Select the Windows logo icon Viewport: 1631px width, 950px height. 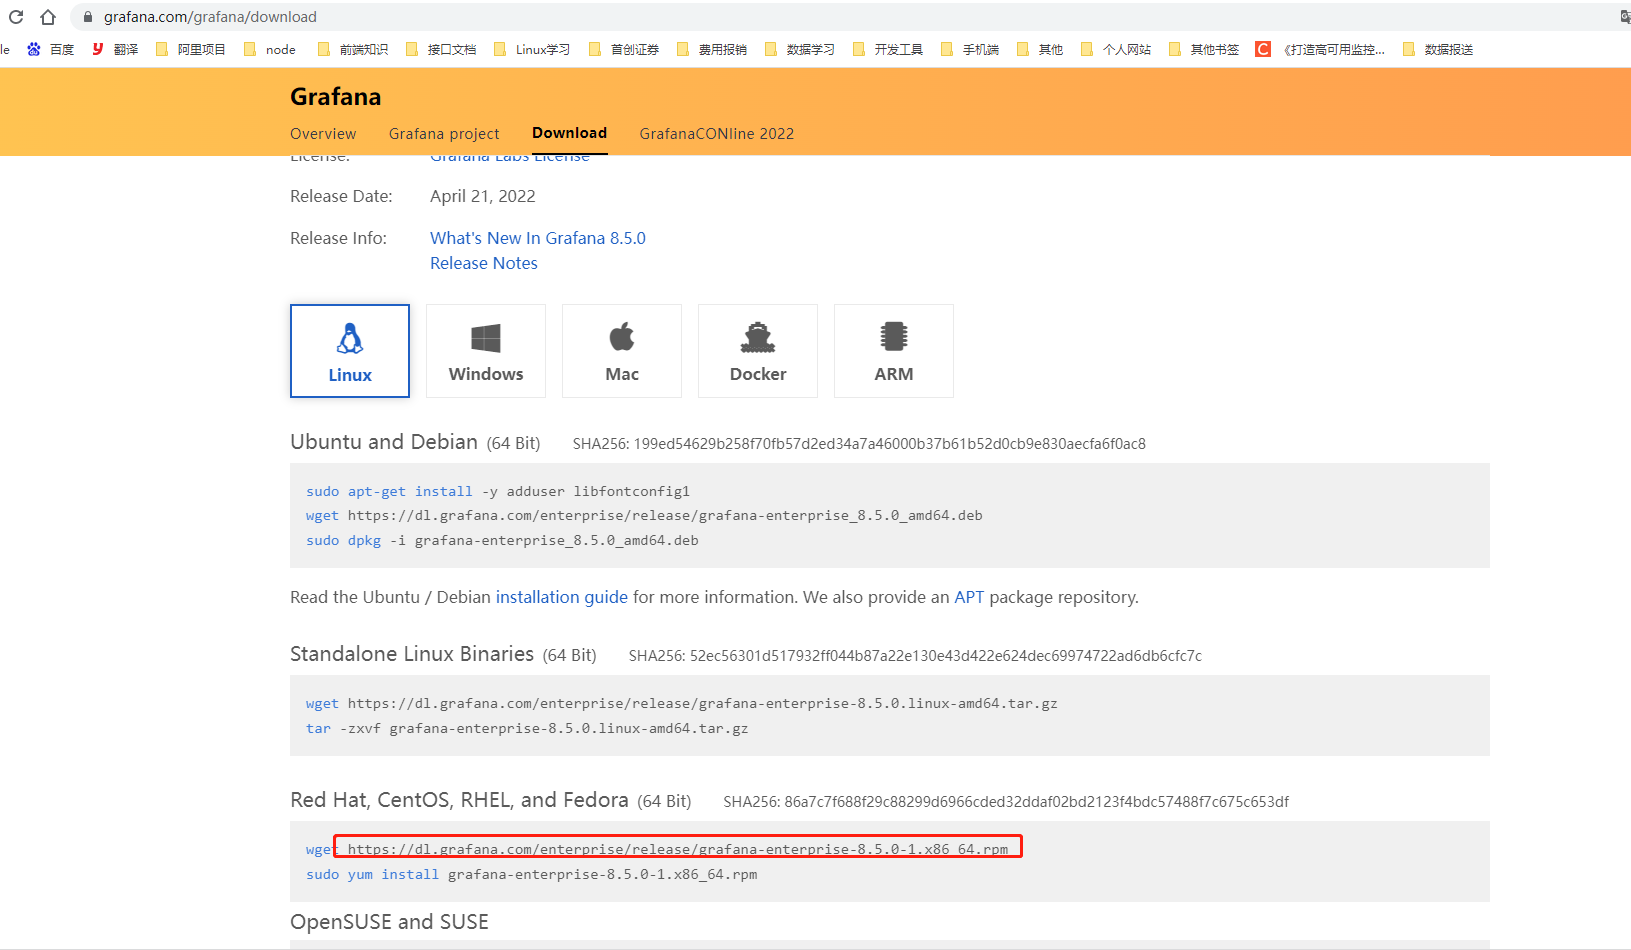(486, 338)
